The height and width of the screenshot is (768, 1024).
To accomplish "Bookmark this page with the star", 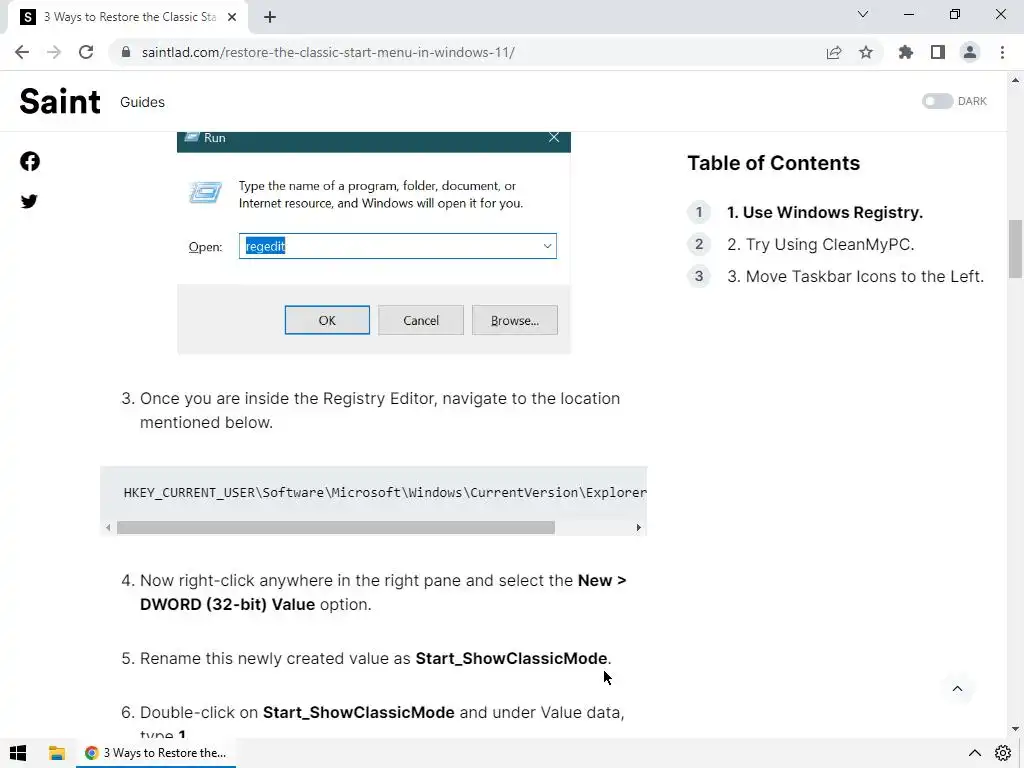I will coord(866,52).
